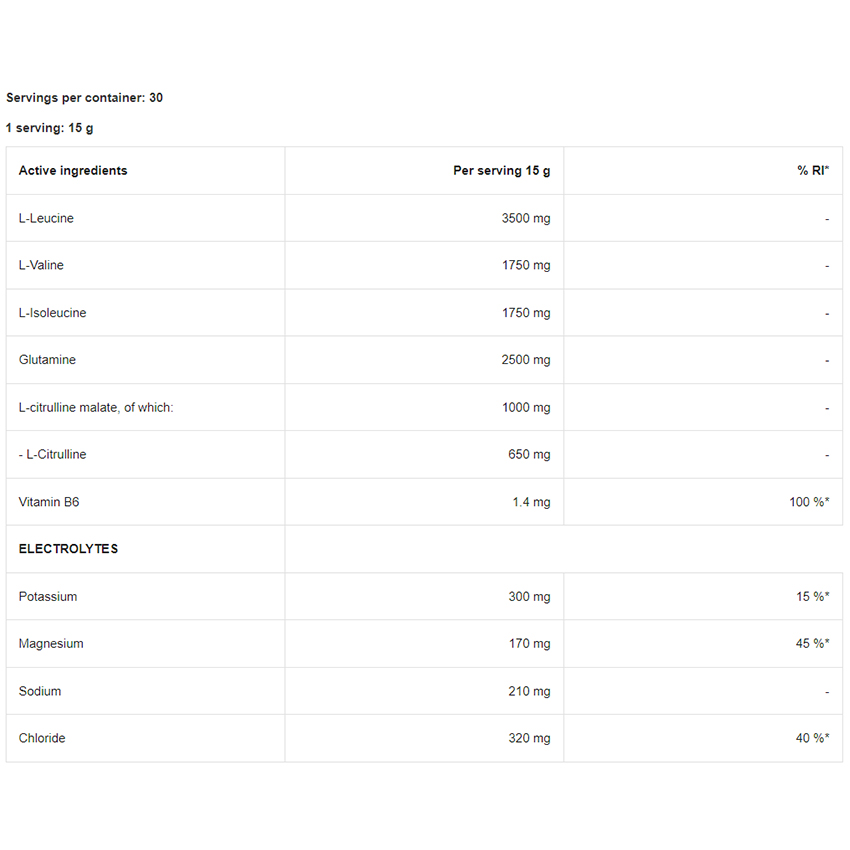The height and width of the screenshot is (850, 850).
Task: Click 'L-citrulline malate, of which:' label
Action: point(96,408)
